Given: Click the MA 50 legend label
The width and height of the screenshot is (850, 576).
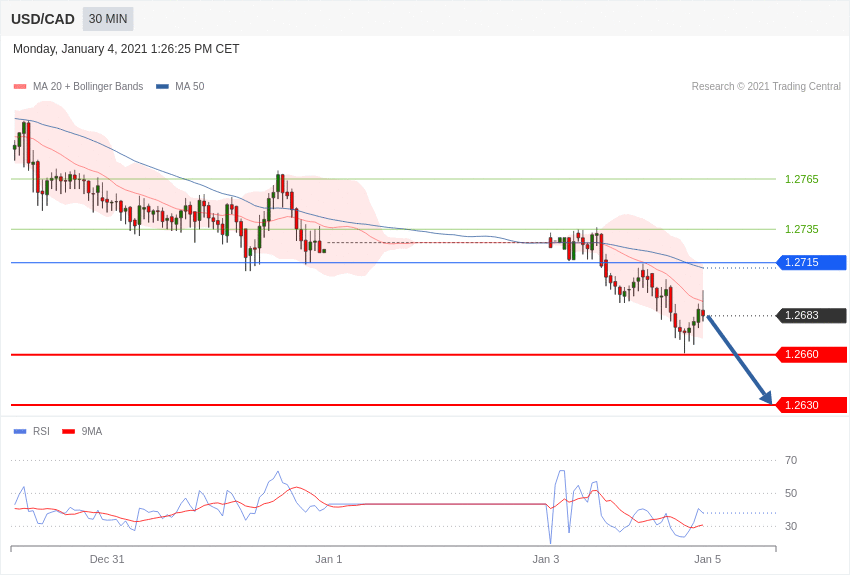Looking at the screenshot, I should tap(190, 87).
